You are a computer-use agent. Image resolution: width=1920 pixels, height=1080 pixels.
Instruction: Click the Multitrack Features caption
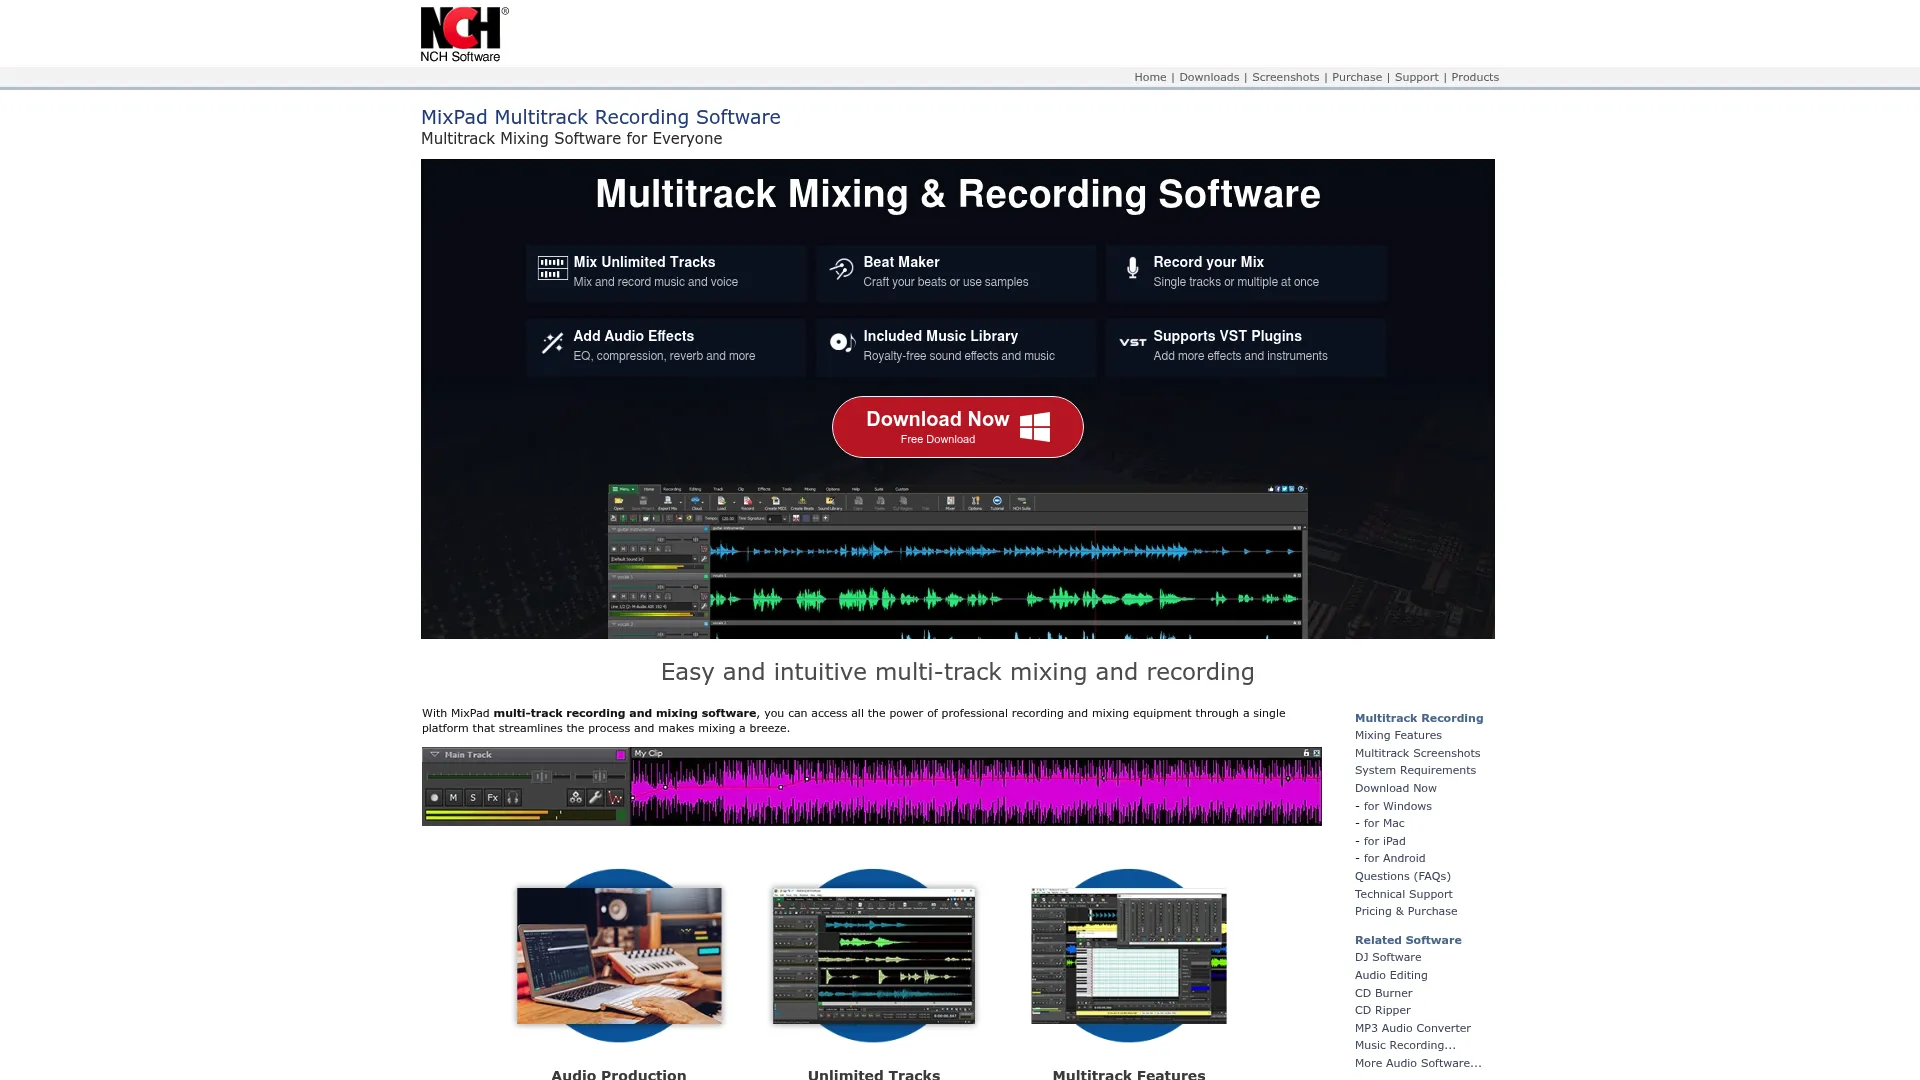pos(1128,1074)
